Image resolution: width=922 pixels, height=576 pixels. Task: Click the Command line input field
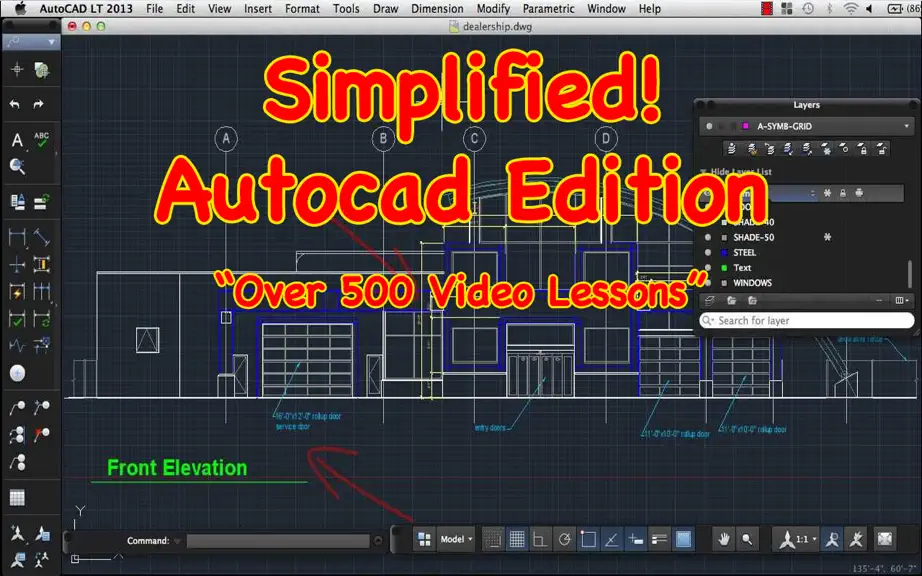click(278, 541)
